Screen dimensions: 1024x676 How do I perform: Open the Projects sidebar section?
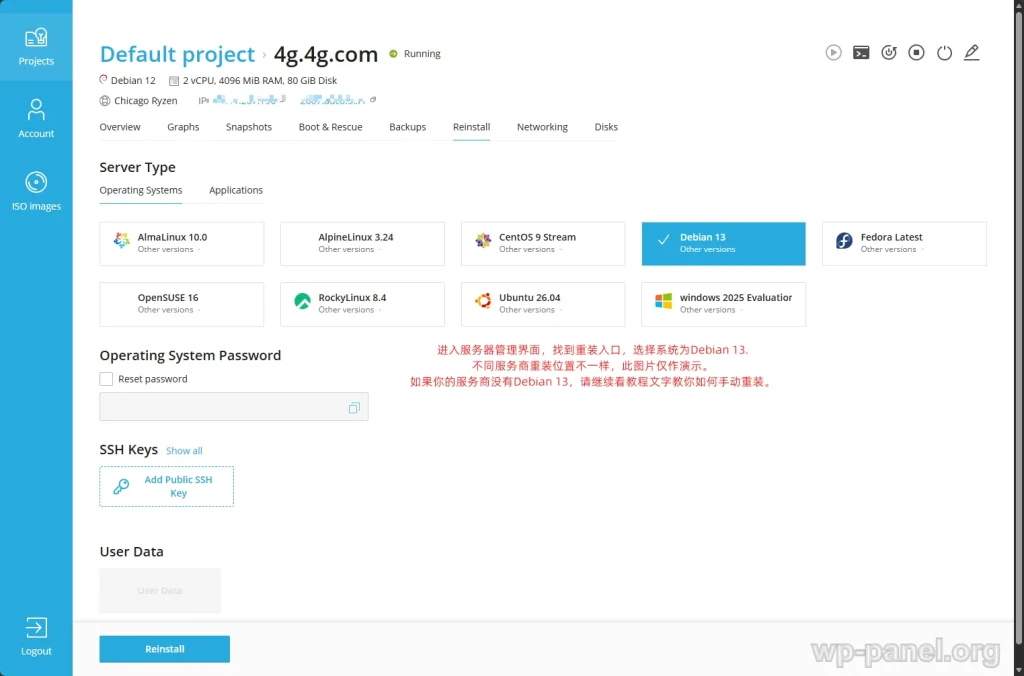click(36, 46)
